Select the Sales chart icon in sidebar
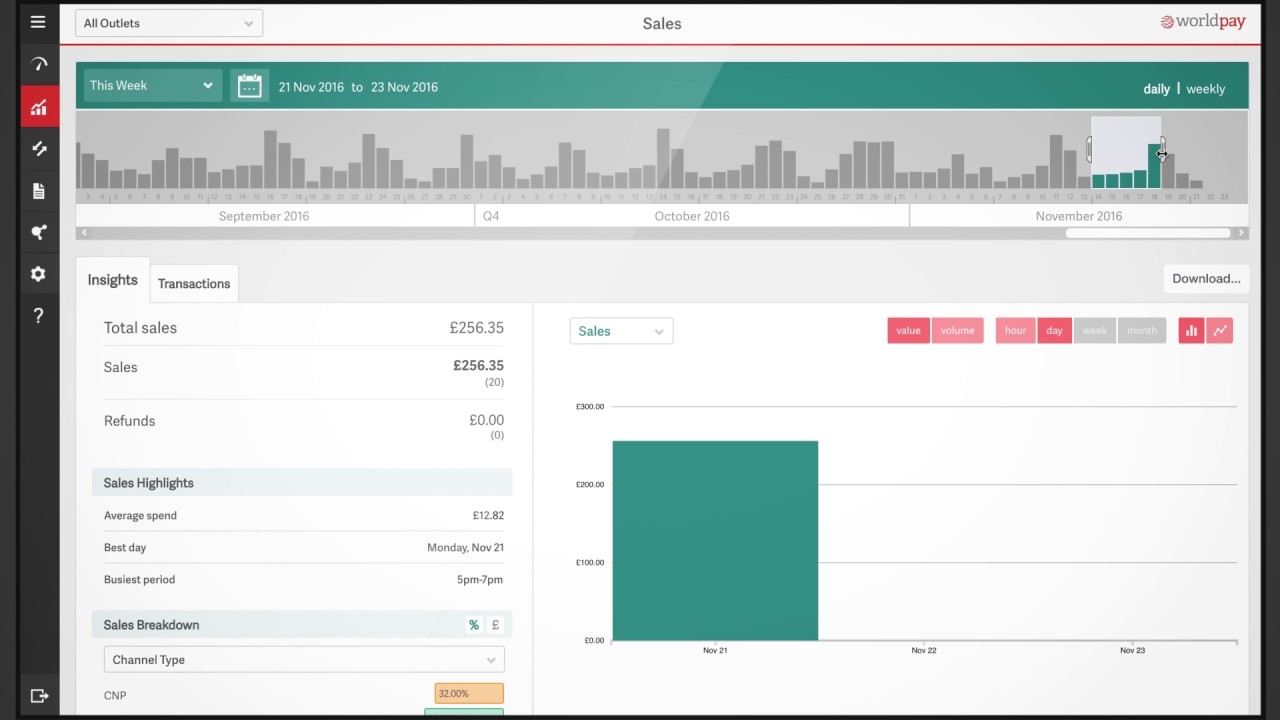The height and width of the screenshot is (720, 1280). tap(39, 107)
